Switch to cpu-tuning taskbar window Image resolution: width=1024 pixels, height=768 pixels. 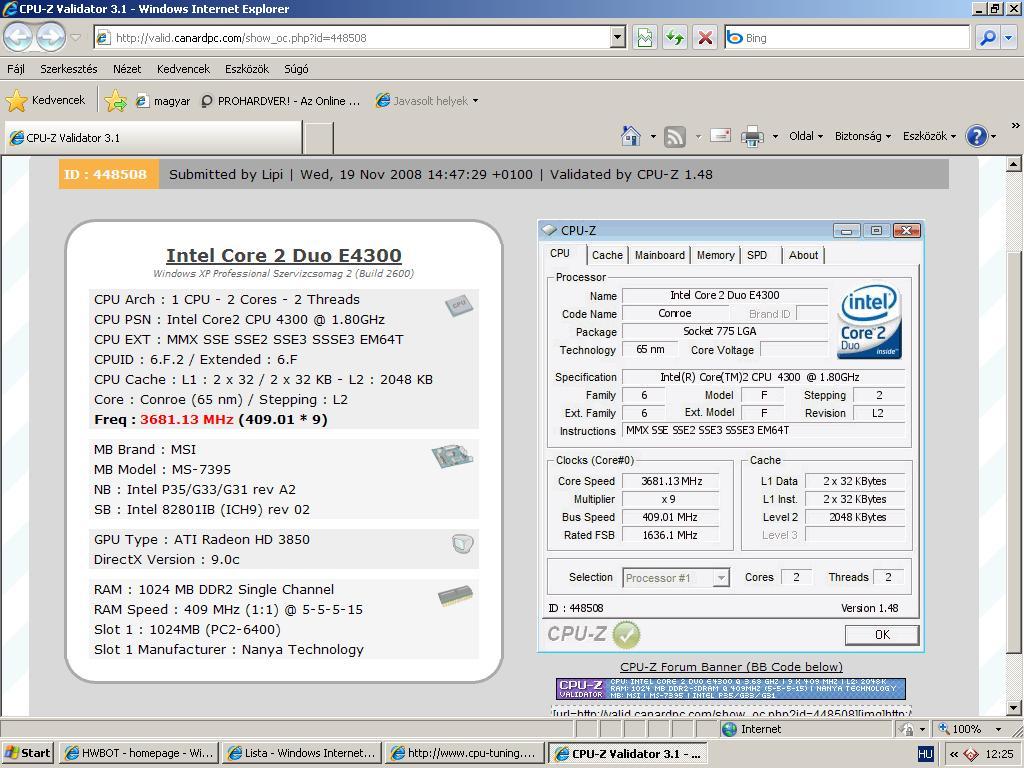(x=464, y=753)
